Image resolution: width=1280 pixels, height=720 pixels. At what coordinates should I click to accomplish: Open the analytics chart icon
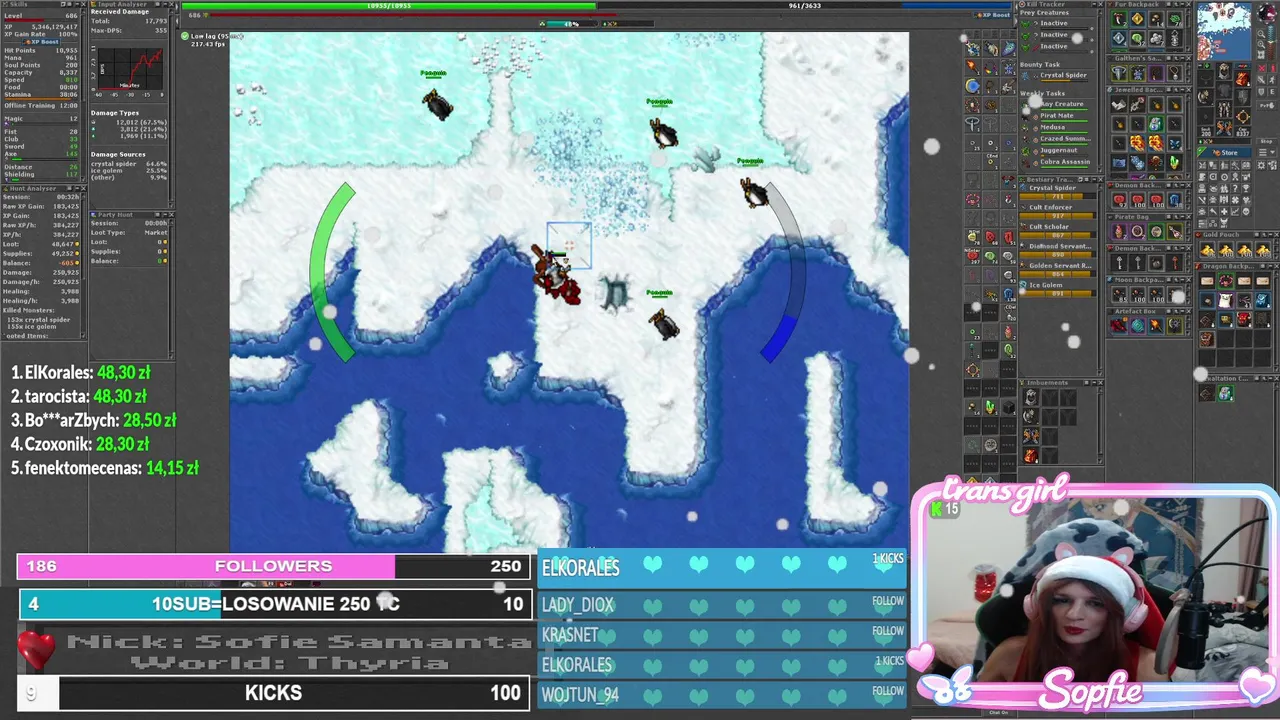pos(1235,212)
